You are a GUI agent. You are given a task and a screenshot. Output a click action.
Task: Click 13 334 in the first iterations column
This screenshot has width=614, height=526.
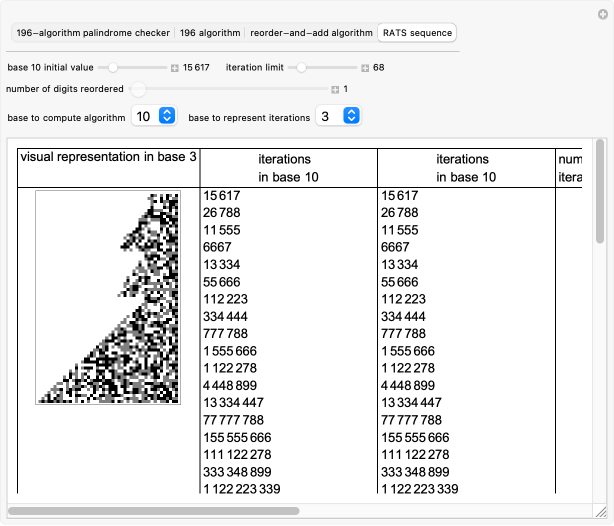222,265
